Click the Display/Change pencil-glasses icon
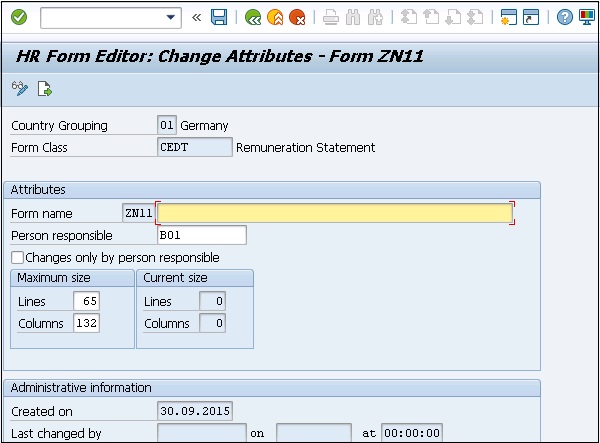600x443 pixels. tap(19, 89)
